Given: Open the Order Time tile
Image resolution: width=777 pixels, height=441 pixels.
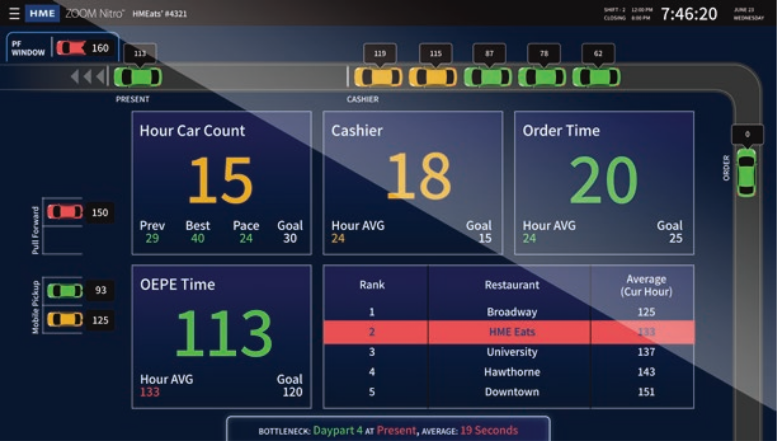Looking at the screenshot, I should pos(604,183).
